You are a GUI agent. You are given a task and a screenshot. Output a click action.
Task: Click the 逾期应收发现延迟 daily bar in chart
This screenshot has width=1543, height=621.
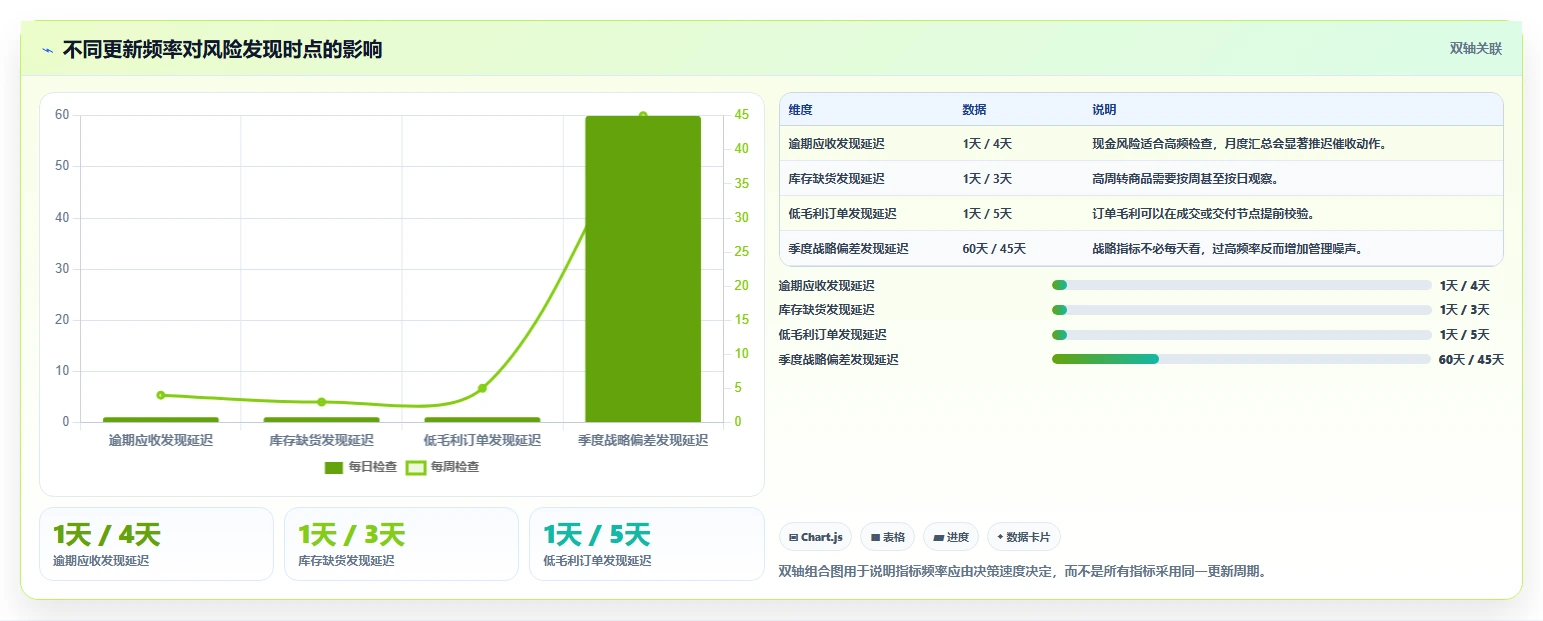[x=161, y=419]
